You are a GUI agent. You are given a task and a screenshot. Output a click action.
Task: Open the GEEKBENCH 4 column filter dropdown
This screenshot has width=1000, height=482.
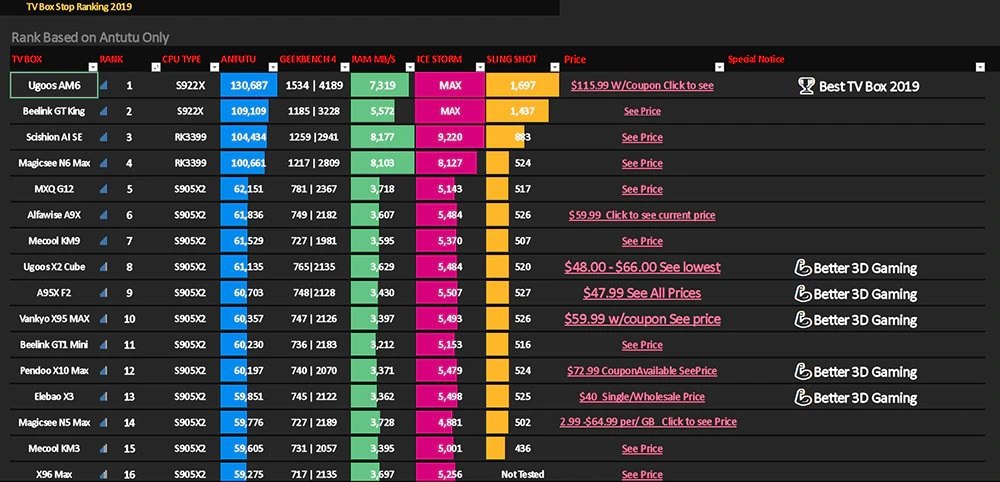coord(345,67)
